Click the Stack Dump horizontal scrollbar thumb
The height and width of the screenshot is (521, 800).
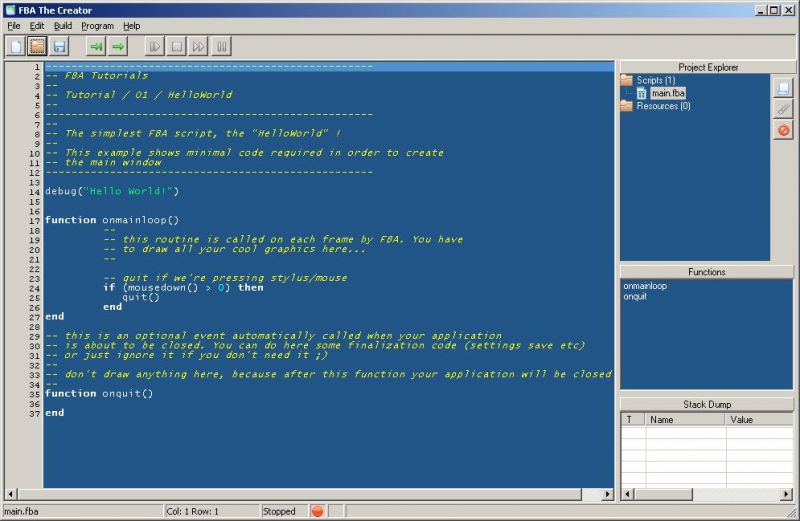click(663, 494)
